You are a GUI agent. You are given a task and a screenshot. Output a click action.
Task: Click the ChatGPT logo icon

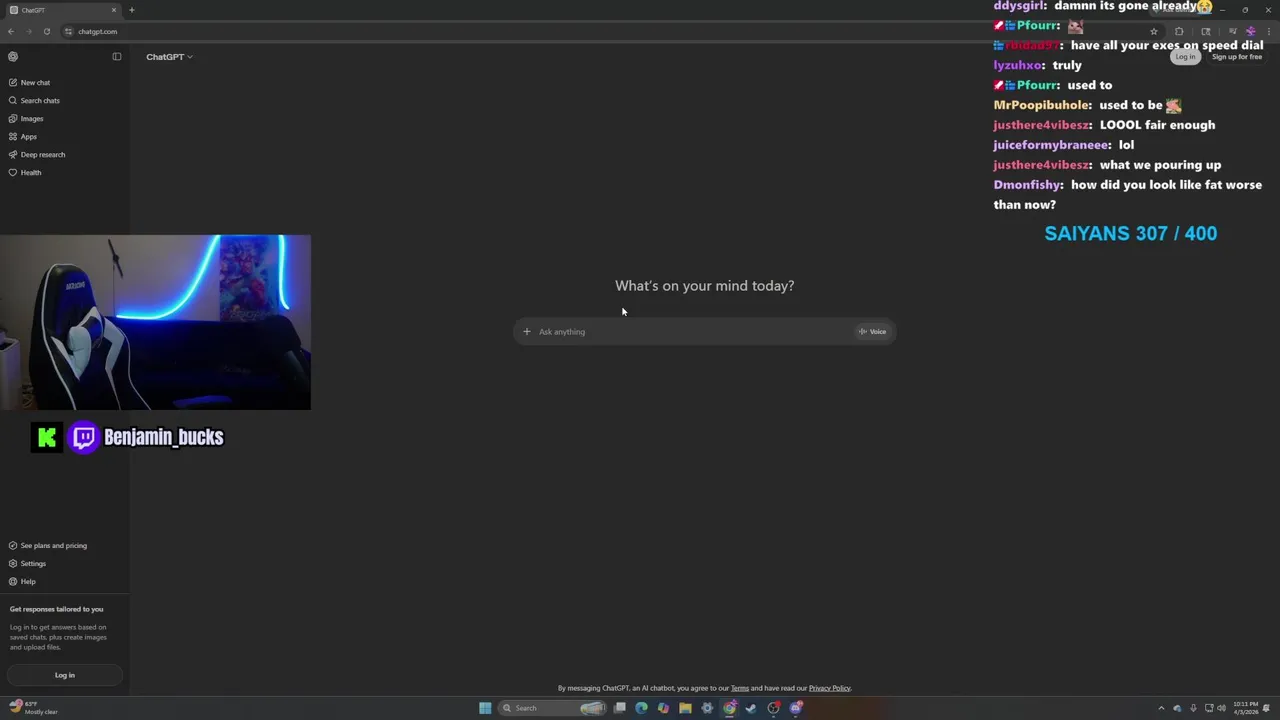[13, 57]
